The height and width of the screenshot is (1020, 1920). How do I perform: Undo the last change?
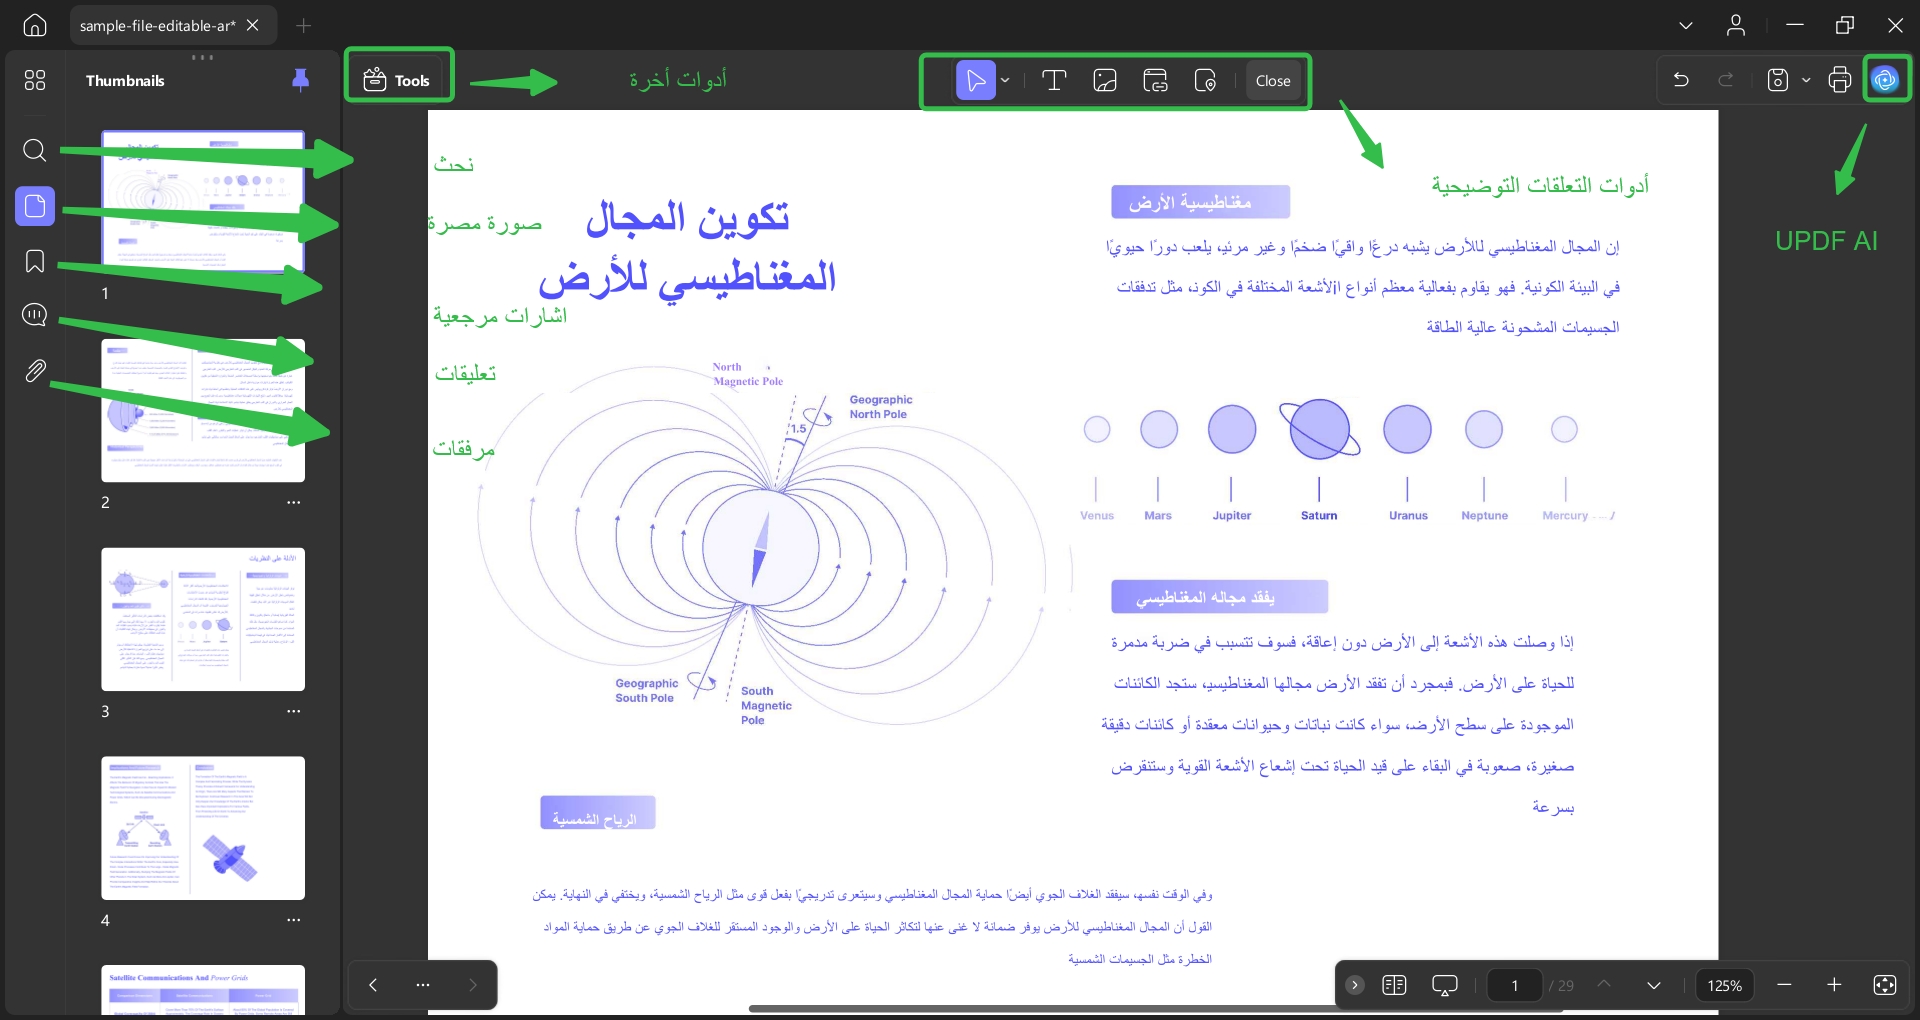tap(1682, 80)
